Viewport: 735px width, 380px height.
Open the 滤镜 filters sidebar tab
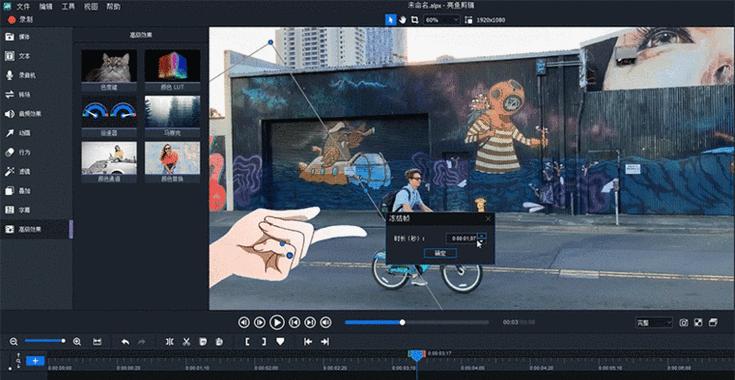pos(36,171)
